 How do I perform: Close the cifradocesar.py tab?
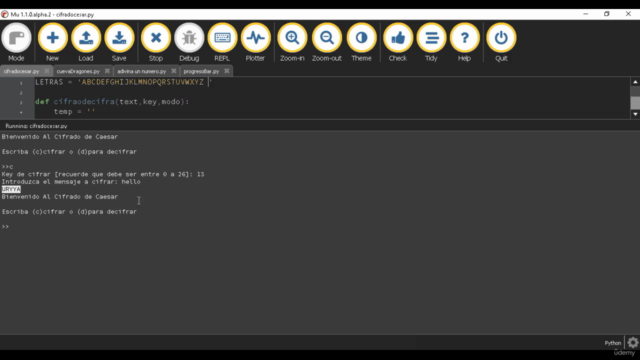(47, 71)
